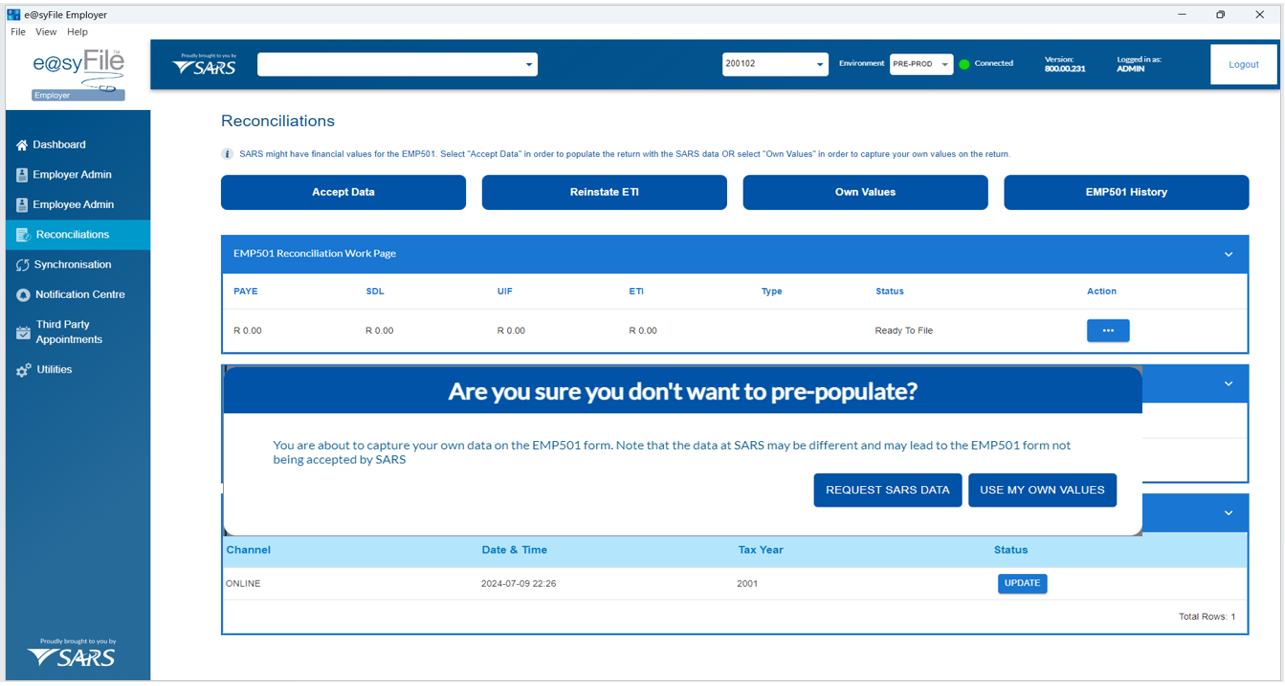Open the Help menu

[x=78, y=32]
